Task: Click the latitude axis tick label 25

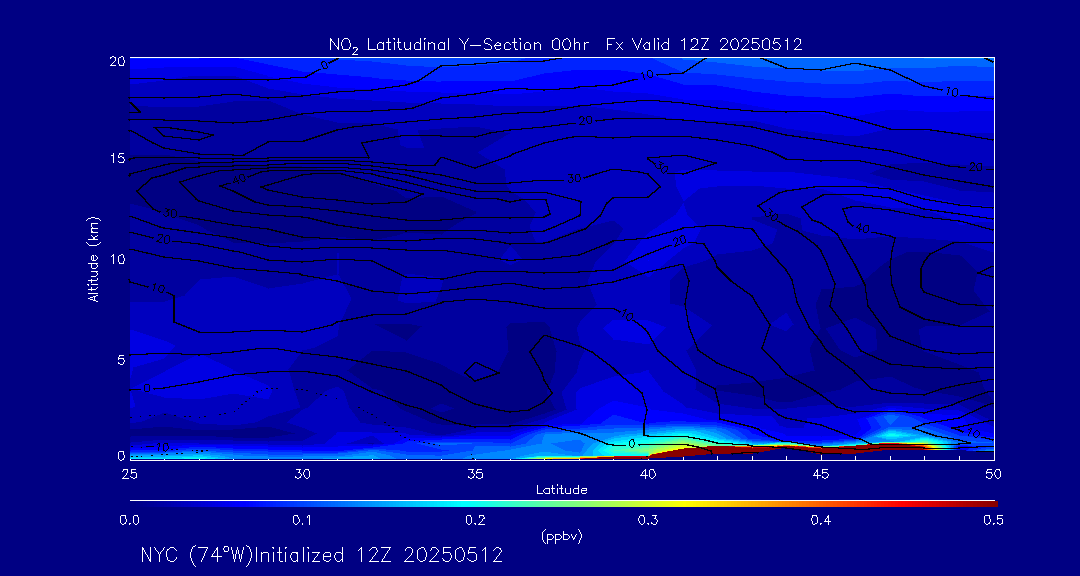Action: coord(129,474)
